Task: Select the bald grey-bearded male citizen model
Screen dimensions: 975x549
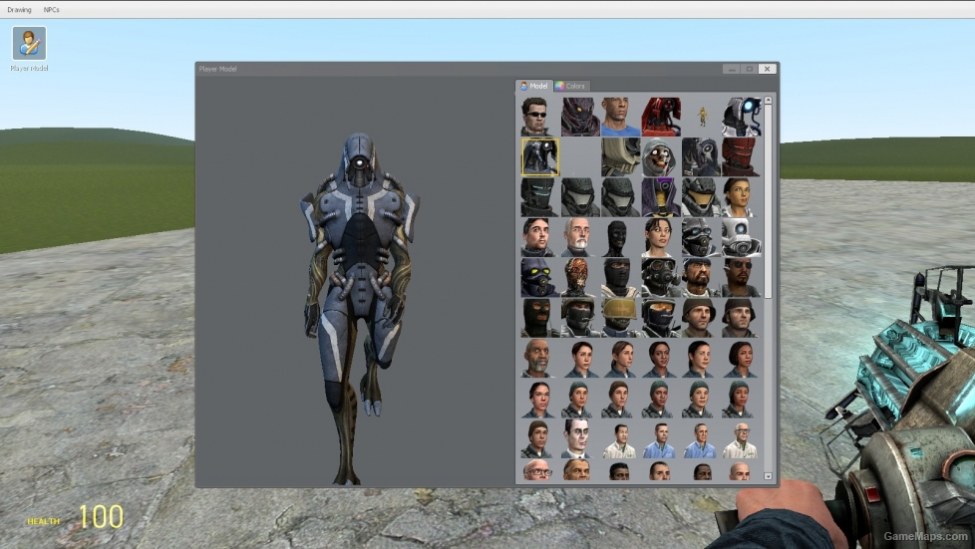Action: click(538, 358)
